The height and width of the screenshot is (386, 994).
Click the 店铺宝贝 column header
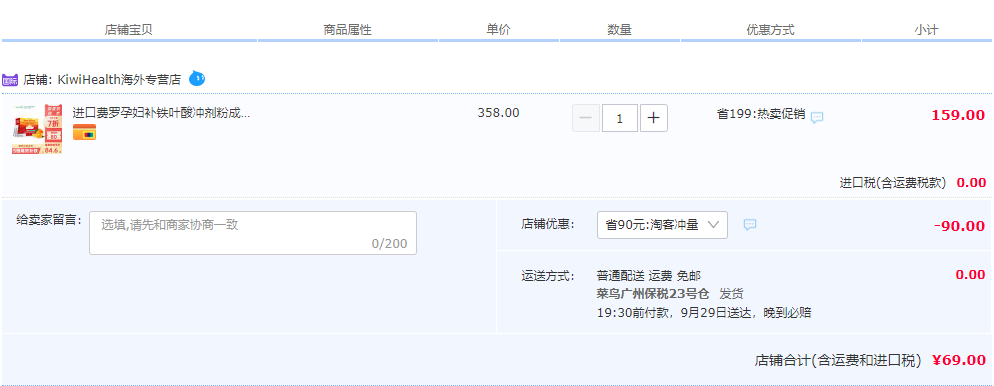pos(129,30)
